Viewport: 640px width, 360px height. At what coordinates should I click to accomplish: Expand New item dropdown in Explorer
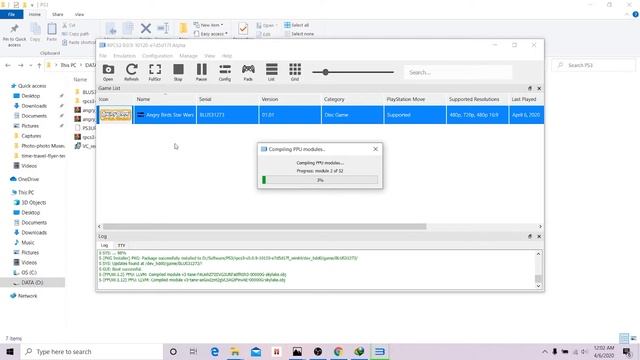point(209,25)
